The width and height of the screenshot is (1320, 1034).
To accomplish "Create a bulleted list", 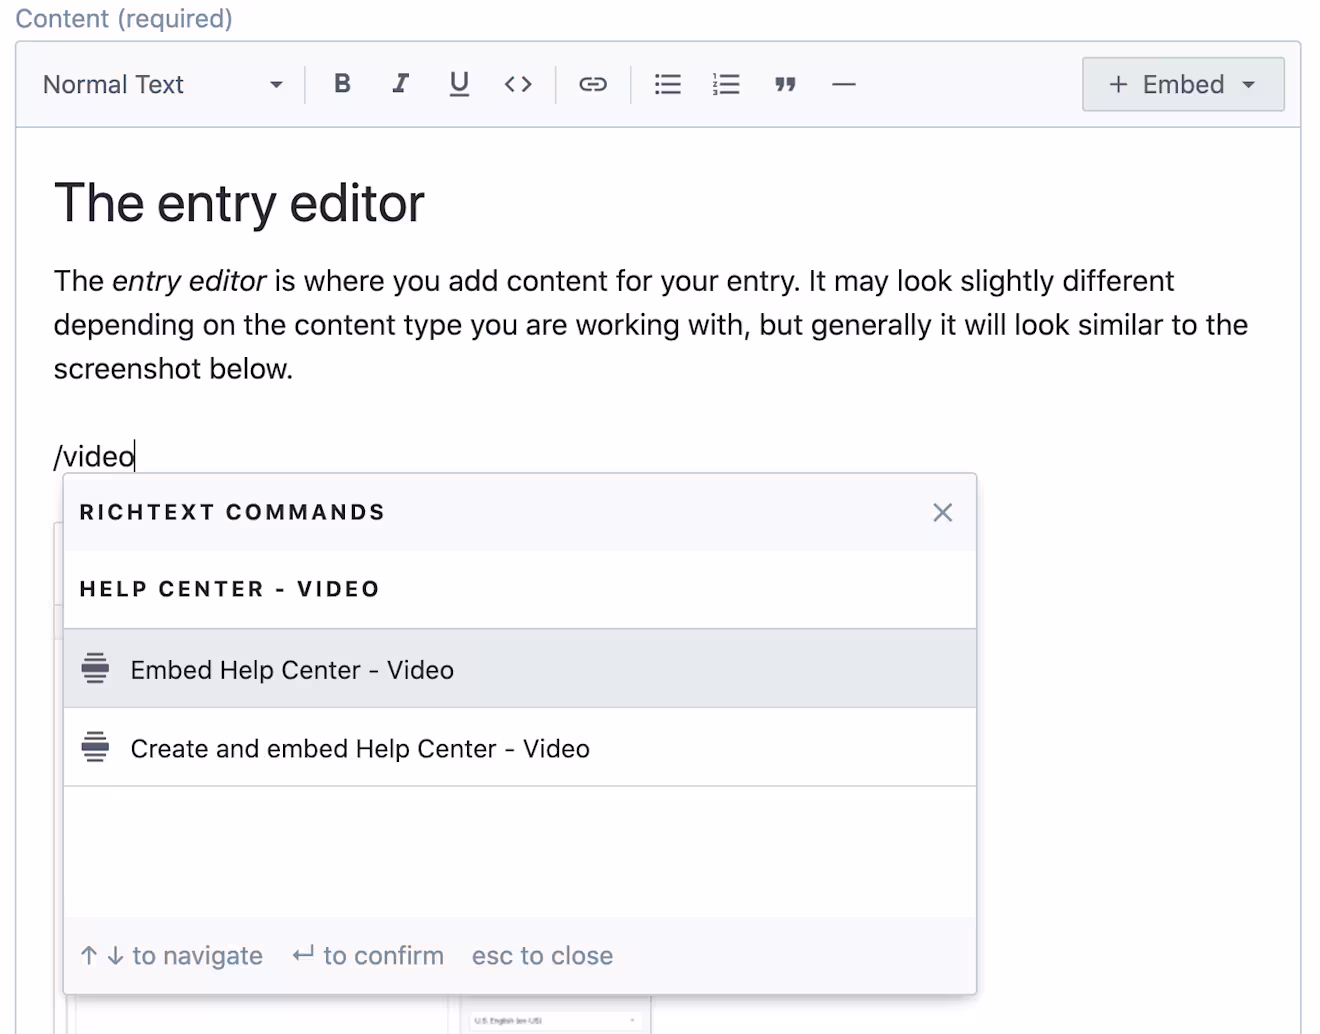I will [668, 84].
